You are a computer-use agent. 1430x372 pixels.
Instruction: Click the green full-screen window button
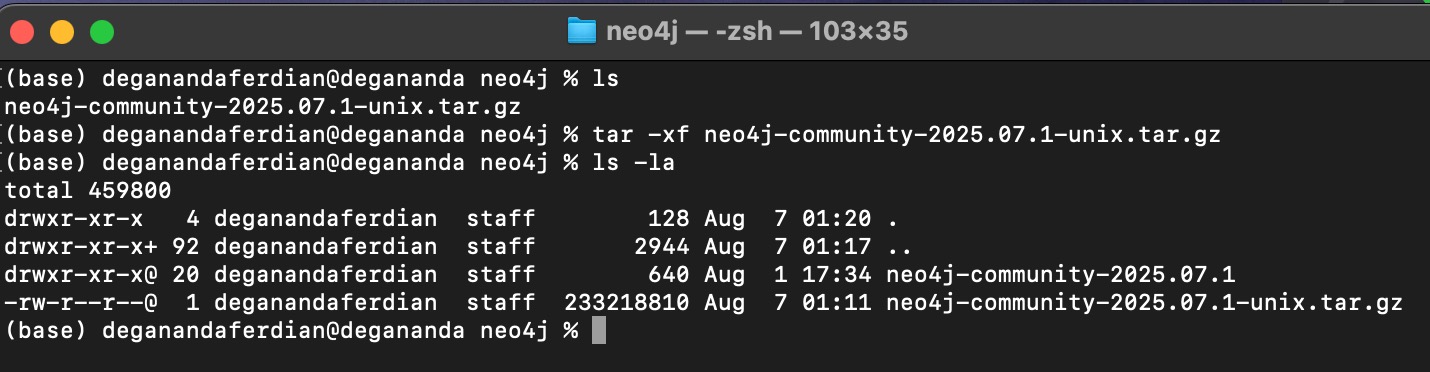(102, 32)
